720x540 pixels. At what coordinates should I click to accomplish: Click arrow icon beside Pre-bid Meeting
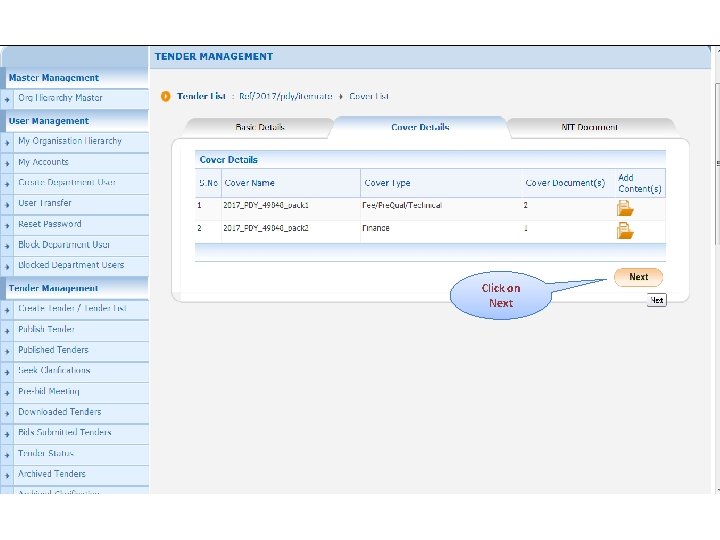pos(7,393)
